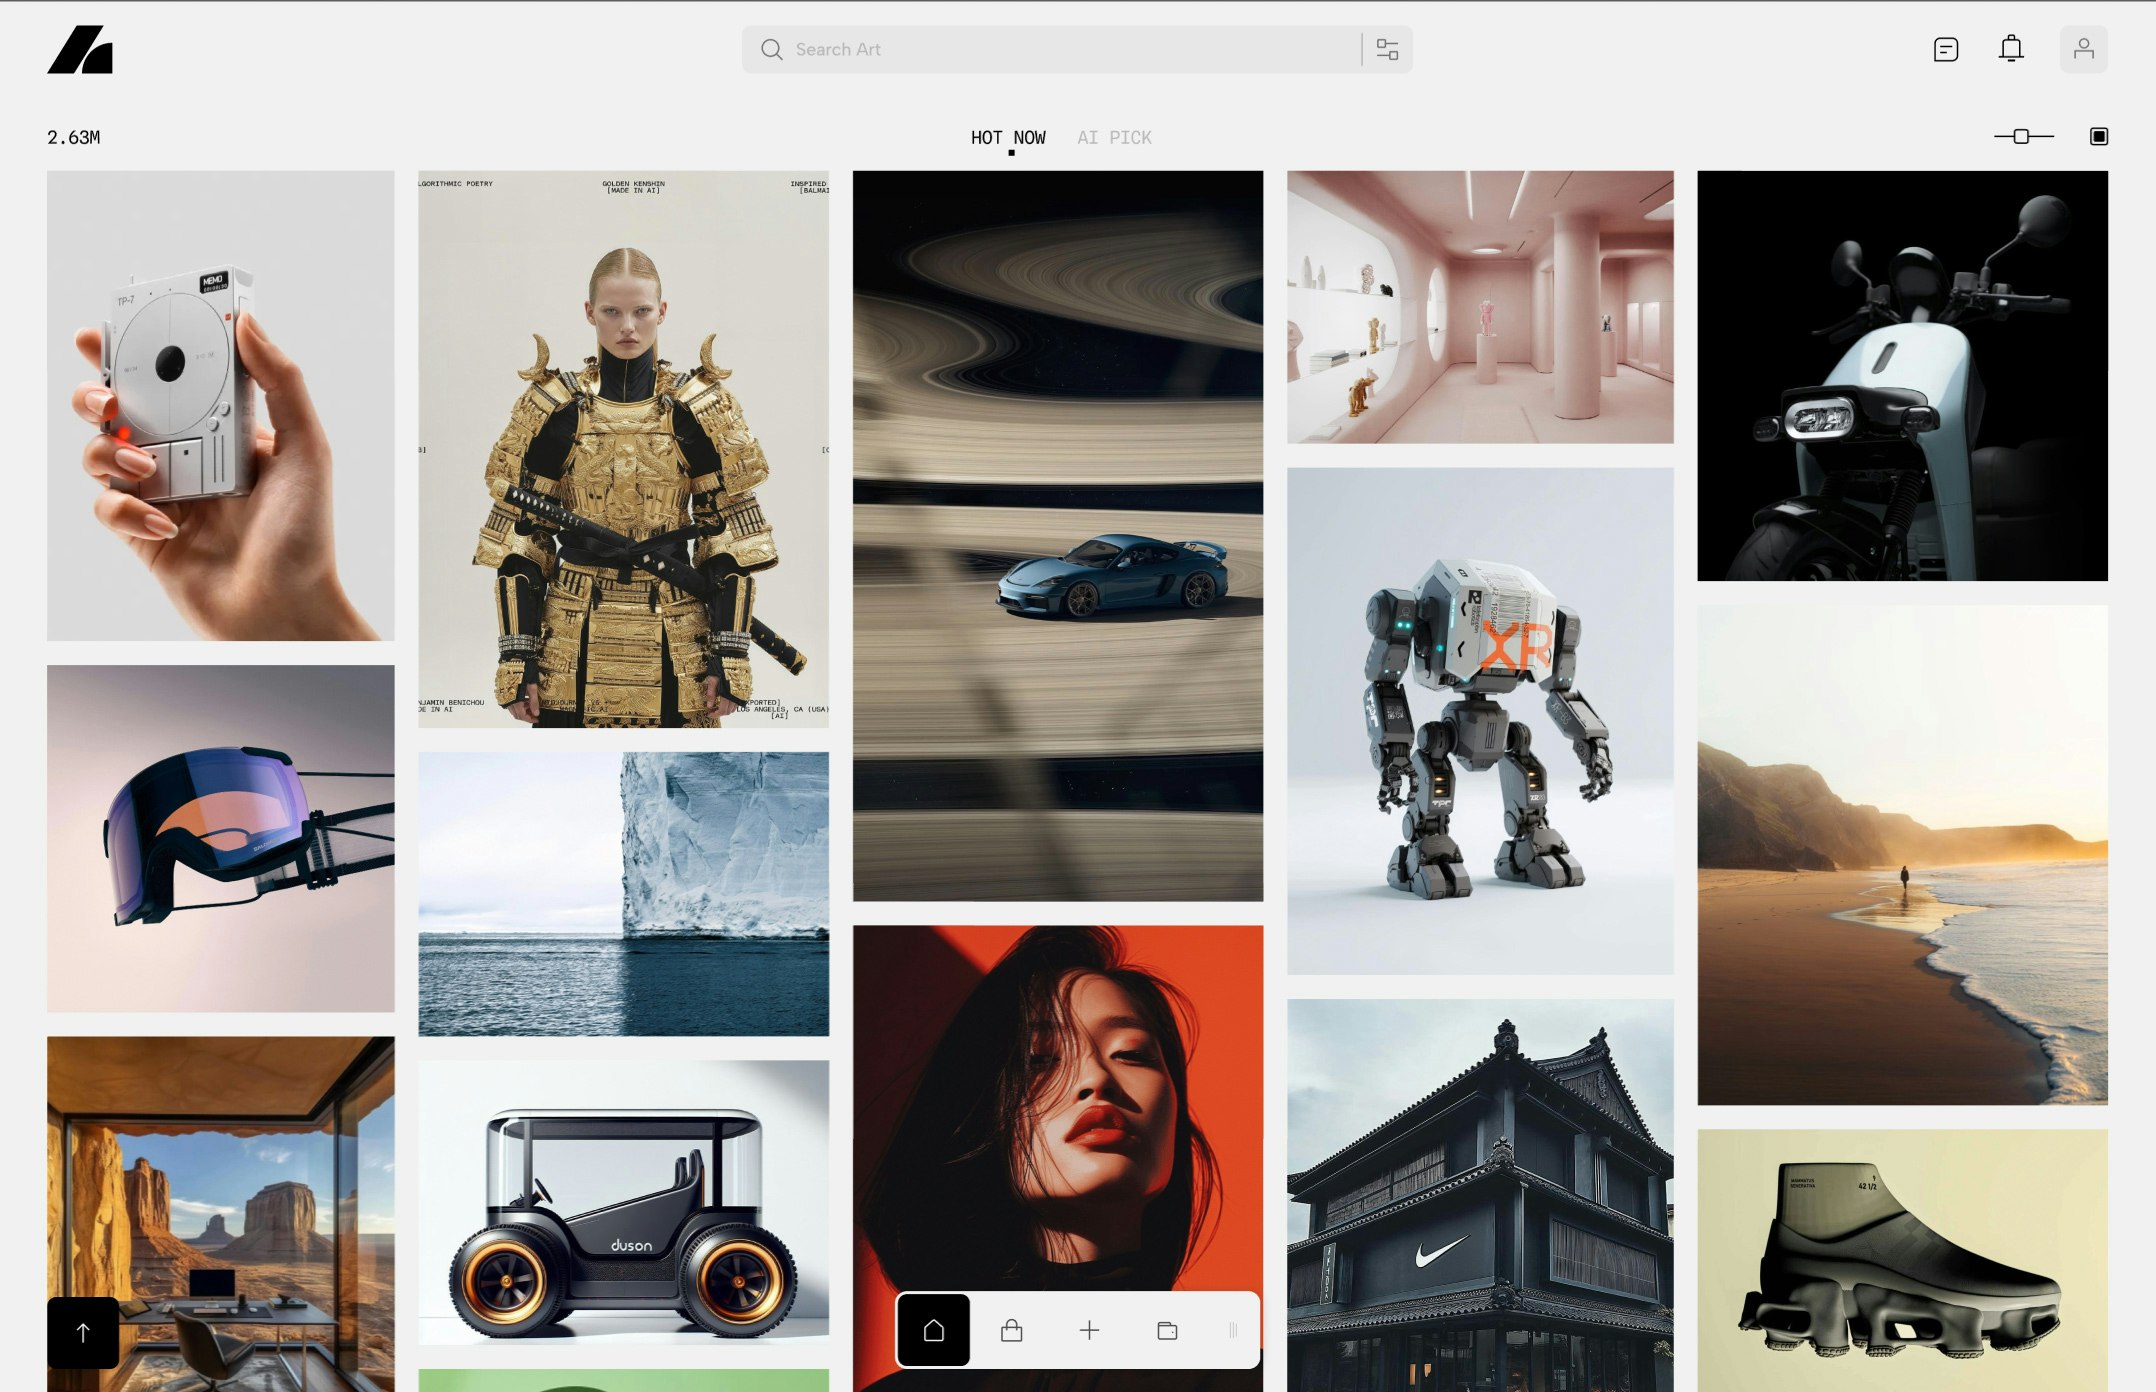Click the plus icon to add art

[x=1089, y=1330]
